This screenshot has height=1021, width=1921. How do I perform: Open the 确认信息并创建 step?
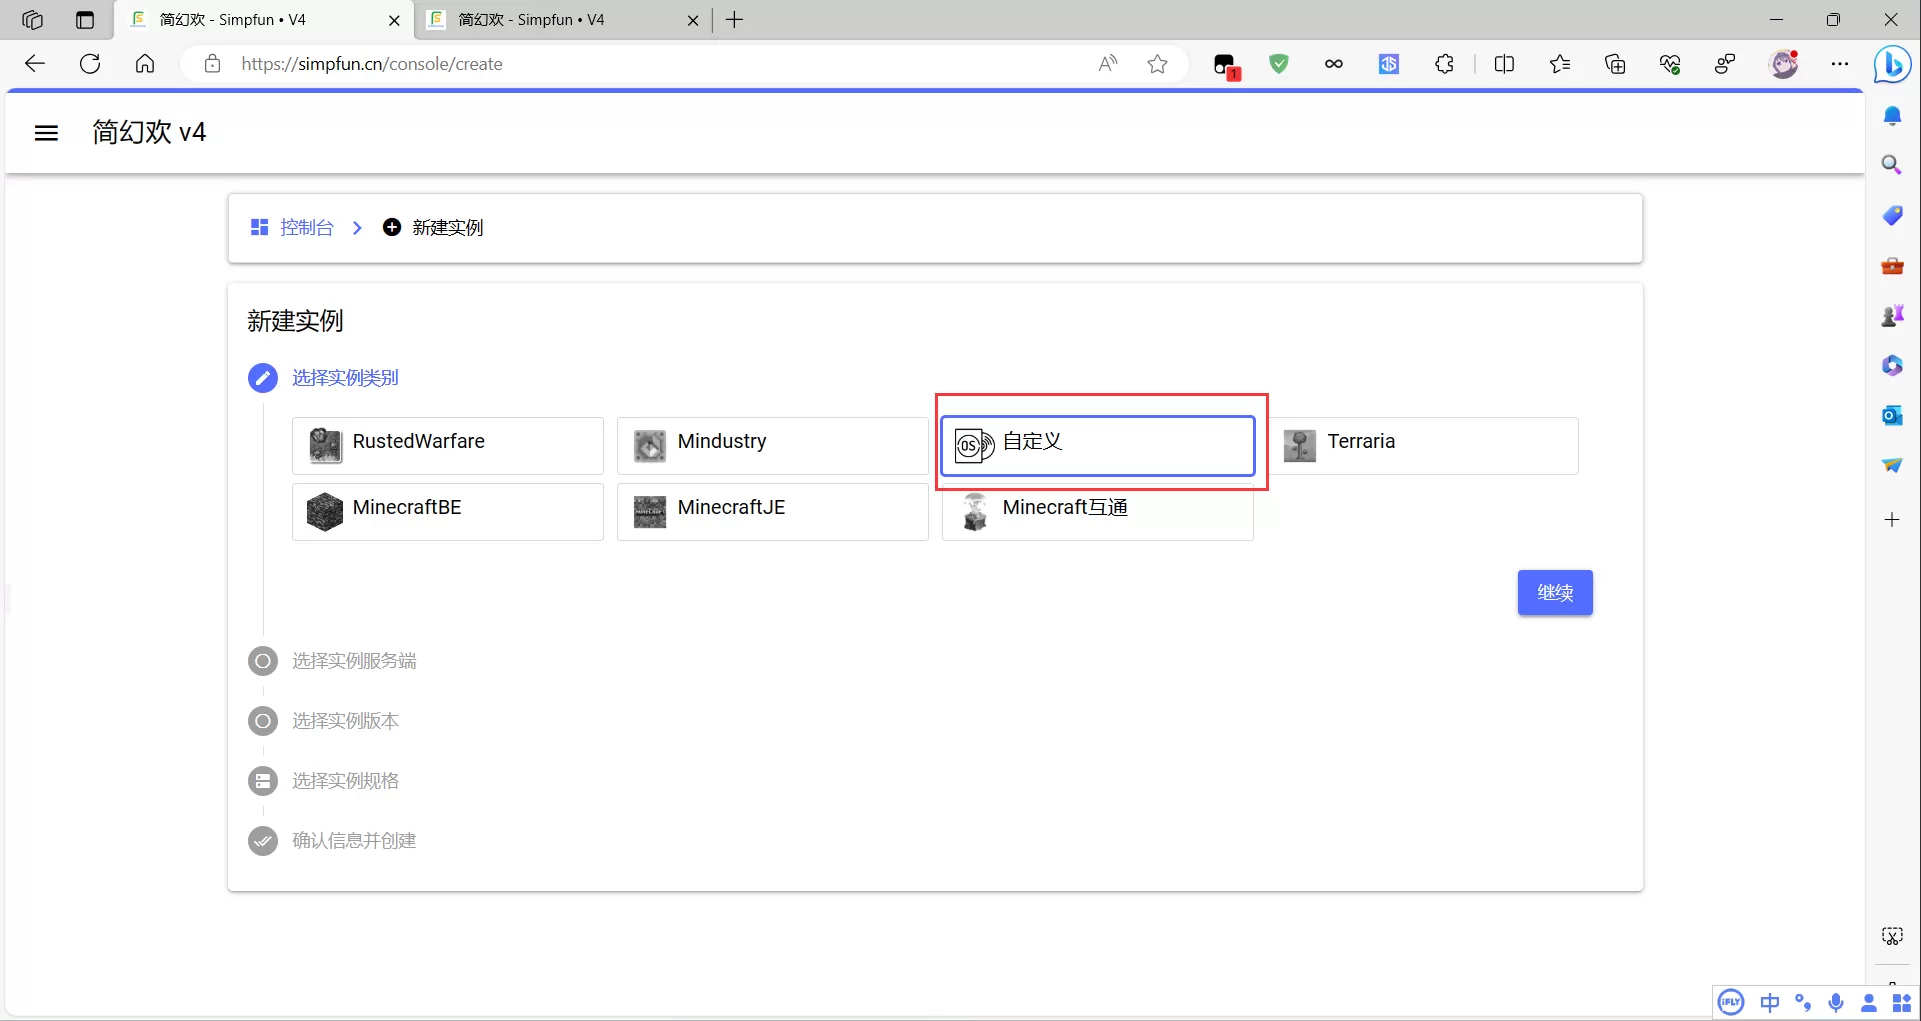click(x=353, y=841)
